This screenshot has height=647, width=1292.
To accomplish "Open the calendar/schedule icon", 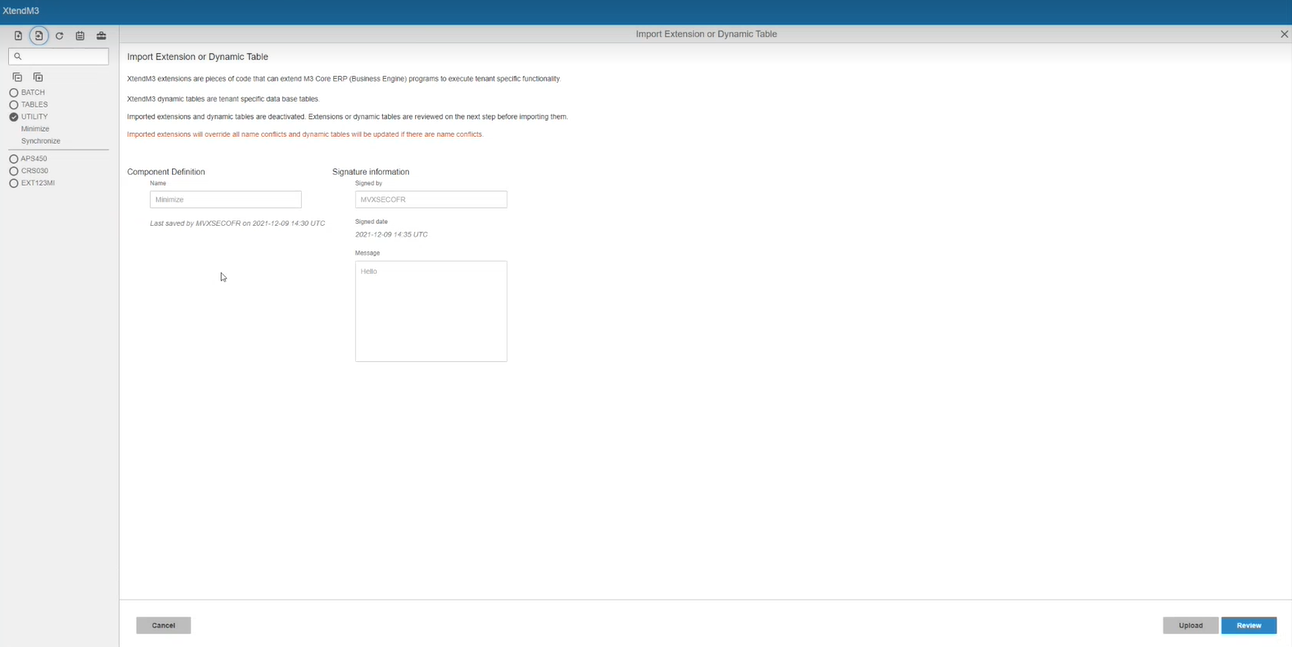I will (x=80, y=35).
